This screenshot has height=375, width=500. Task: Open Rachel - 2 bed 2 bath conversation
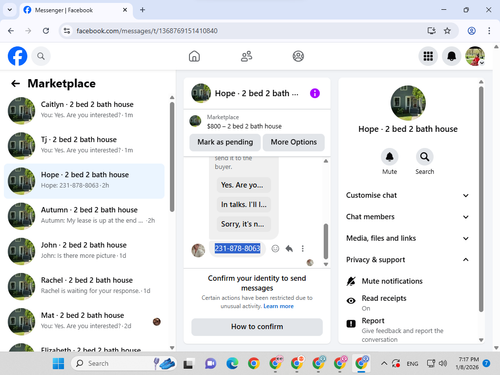pyautogui.click(x=84, y=286)
